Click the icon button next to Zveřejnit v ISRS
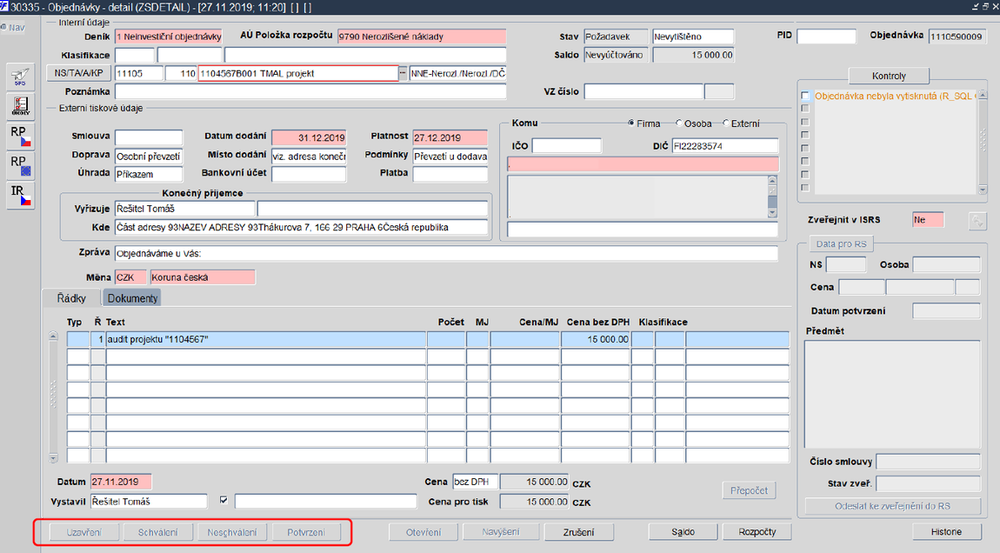Viewport: 1000px width, 553px height. tap(977, 221)
